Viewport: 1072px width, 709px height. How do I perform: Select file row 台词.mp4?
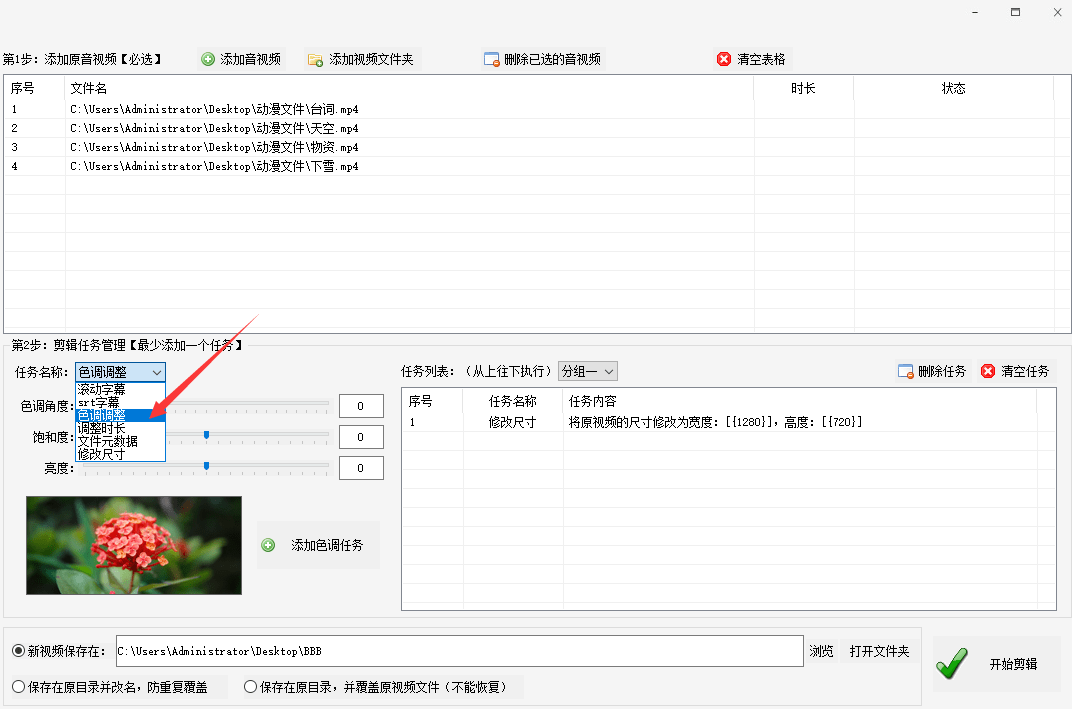point(528,109)
